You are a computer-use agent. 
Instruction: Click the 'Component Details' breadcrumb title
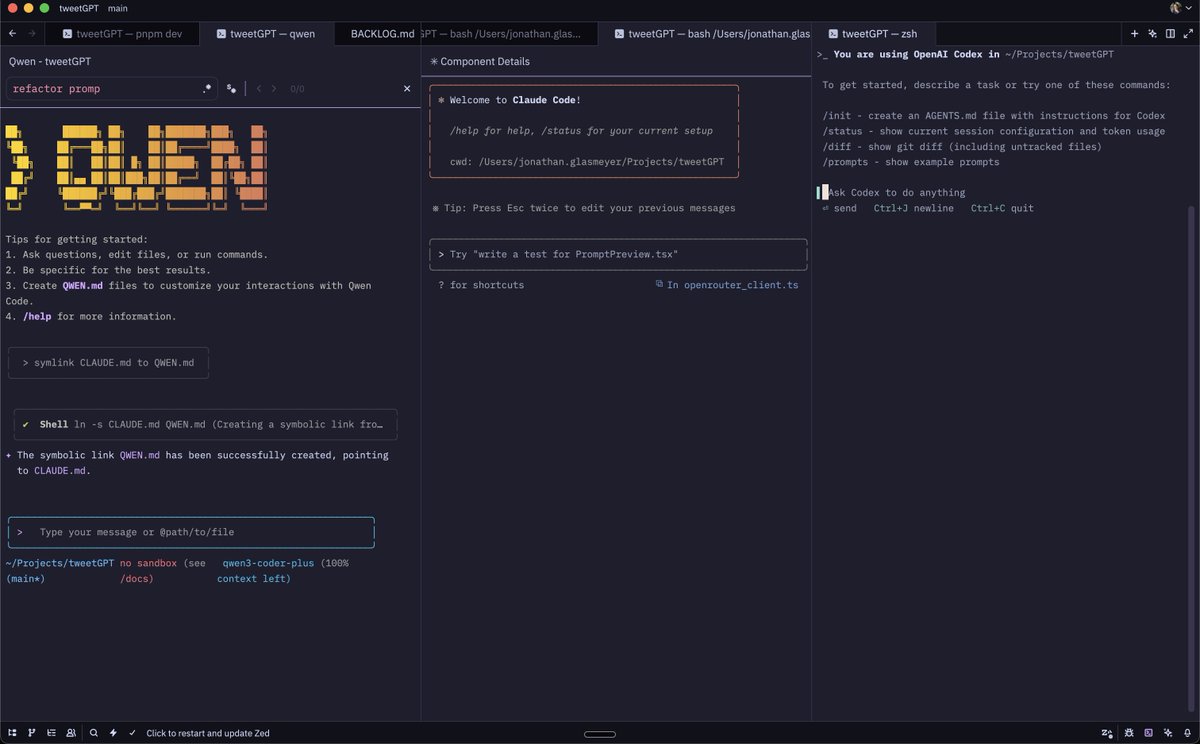coord(480,61)
